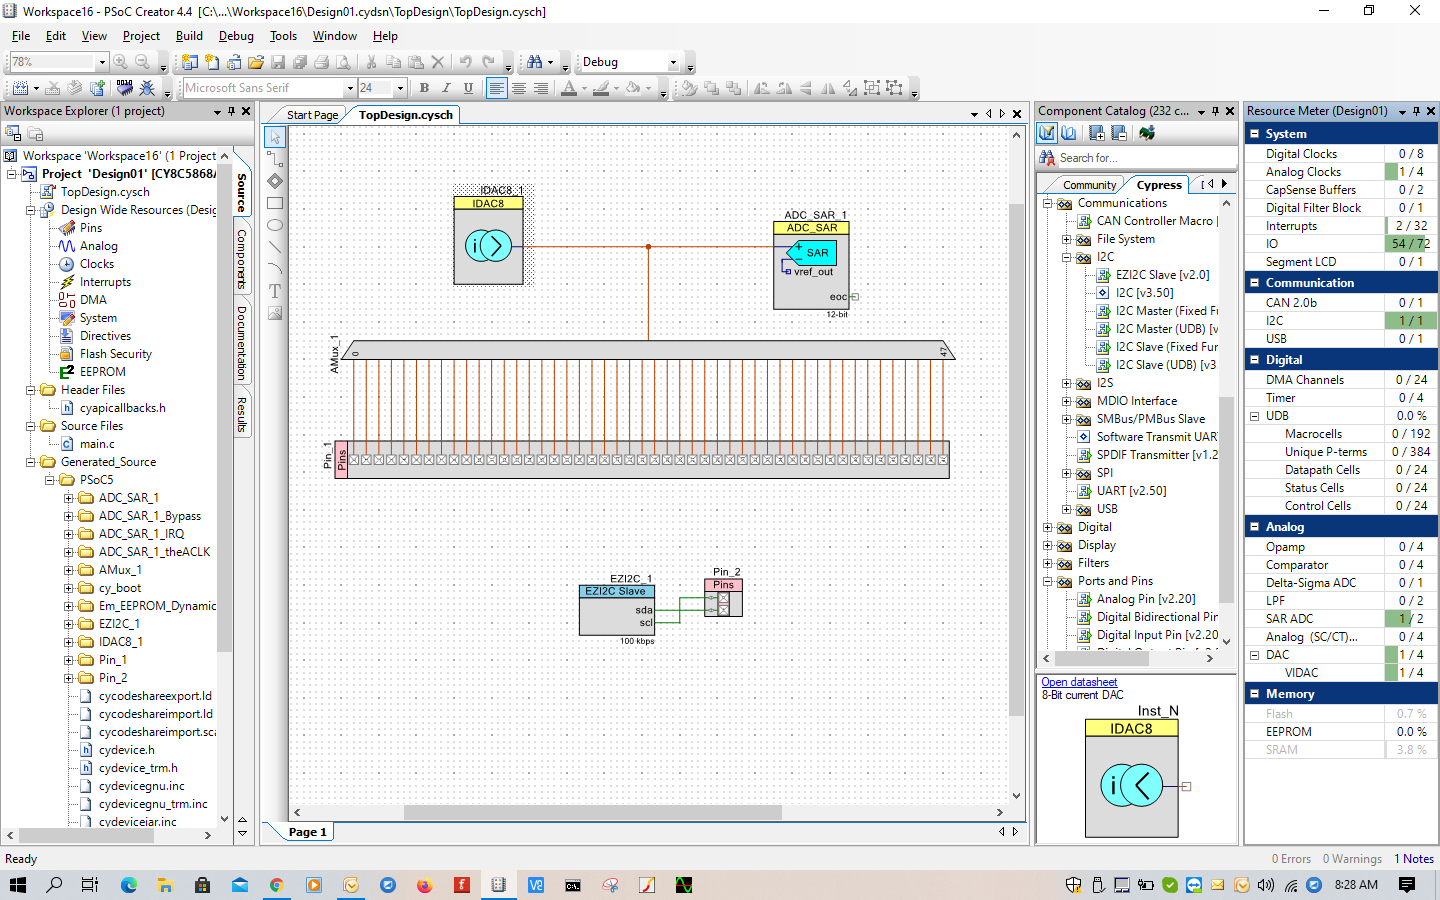
Task: Switch to the Community catalog tab
Action: (x=1089, y=185)
